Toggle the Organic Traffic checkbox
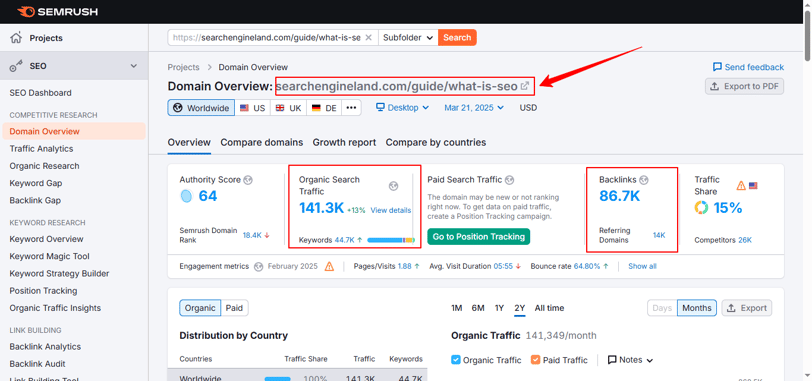 (x=456, y=360)
